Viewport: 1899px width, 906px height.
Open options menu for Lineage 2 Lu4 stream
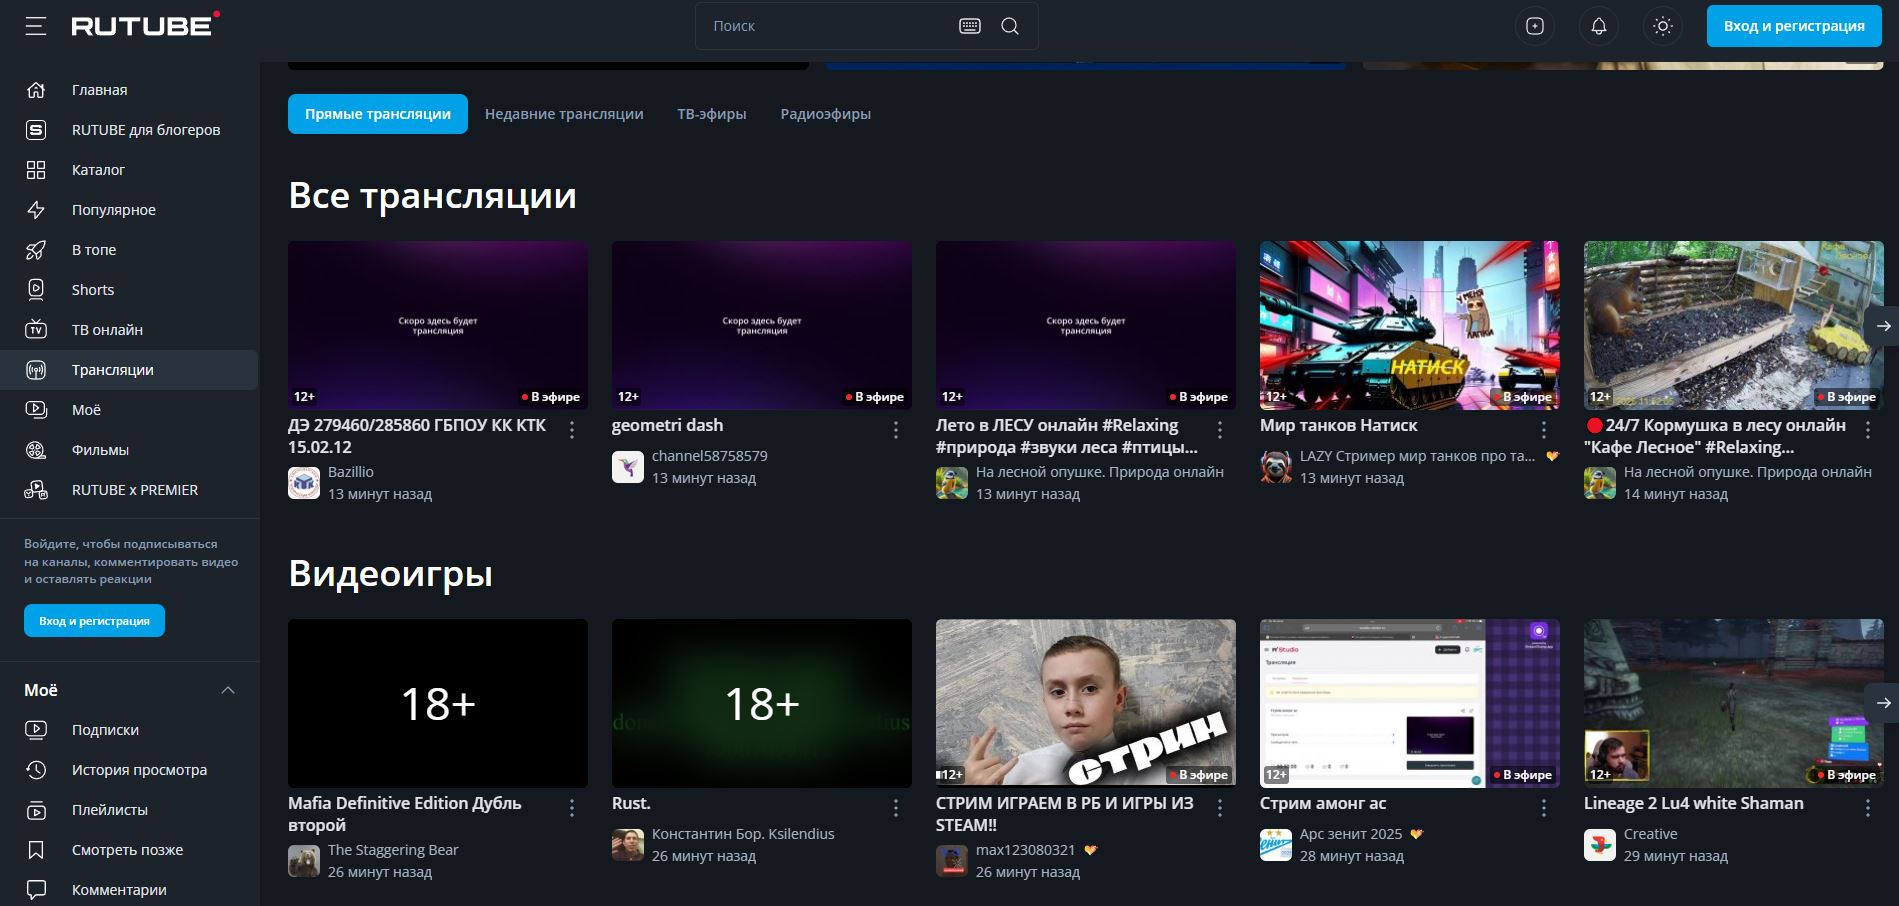pos(1868,808)
